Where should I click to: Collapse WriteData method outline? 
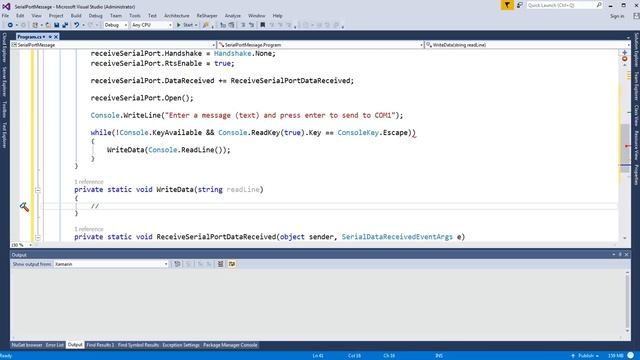tap(38, 190)
